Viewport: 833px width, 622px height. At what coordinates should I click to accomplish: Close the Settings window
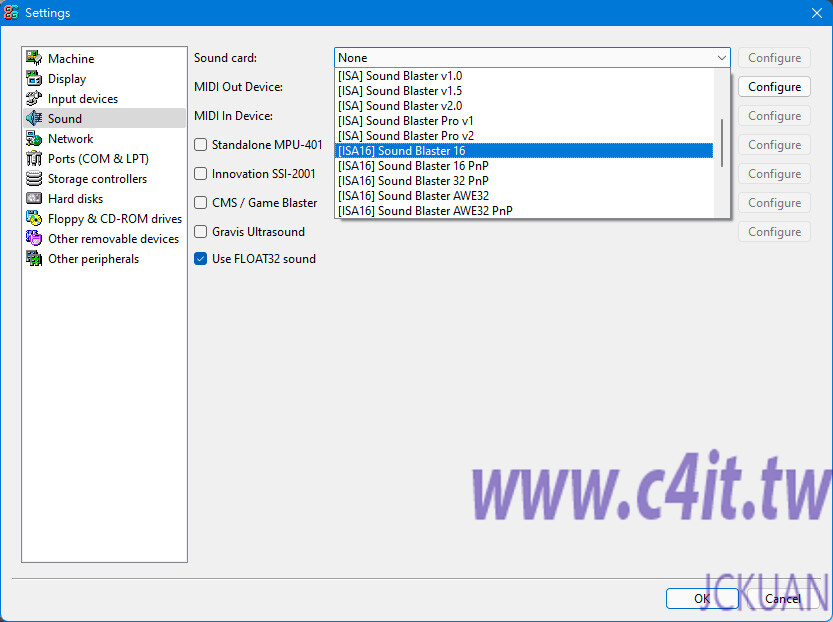(817, 13)
